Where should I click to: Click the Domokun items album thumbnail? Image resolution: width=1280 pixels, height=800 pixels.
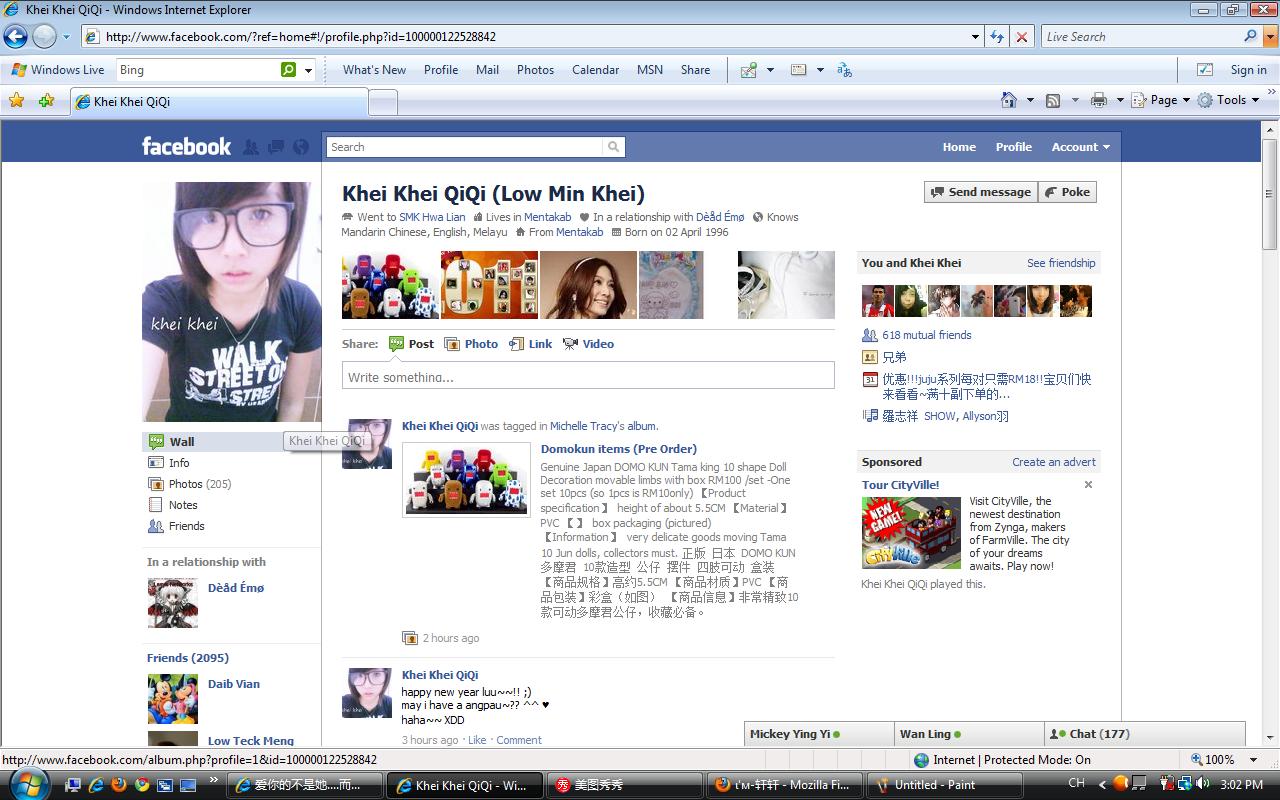pos(466,480)
